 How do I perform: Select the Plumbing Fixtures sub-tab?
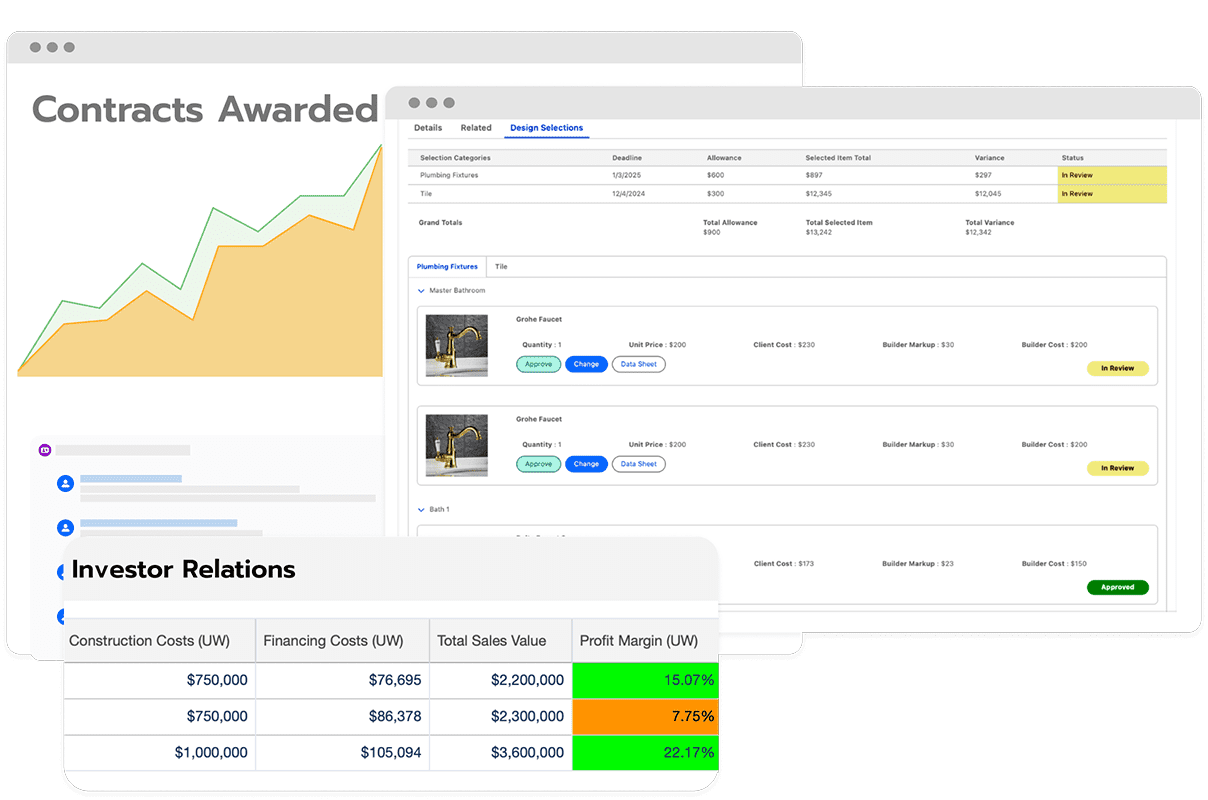pos(447,267)
